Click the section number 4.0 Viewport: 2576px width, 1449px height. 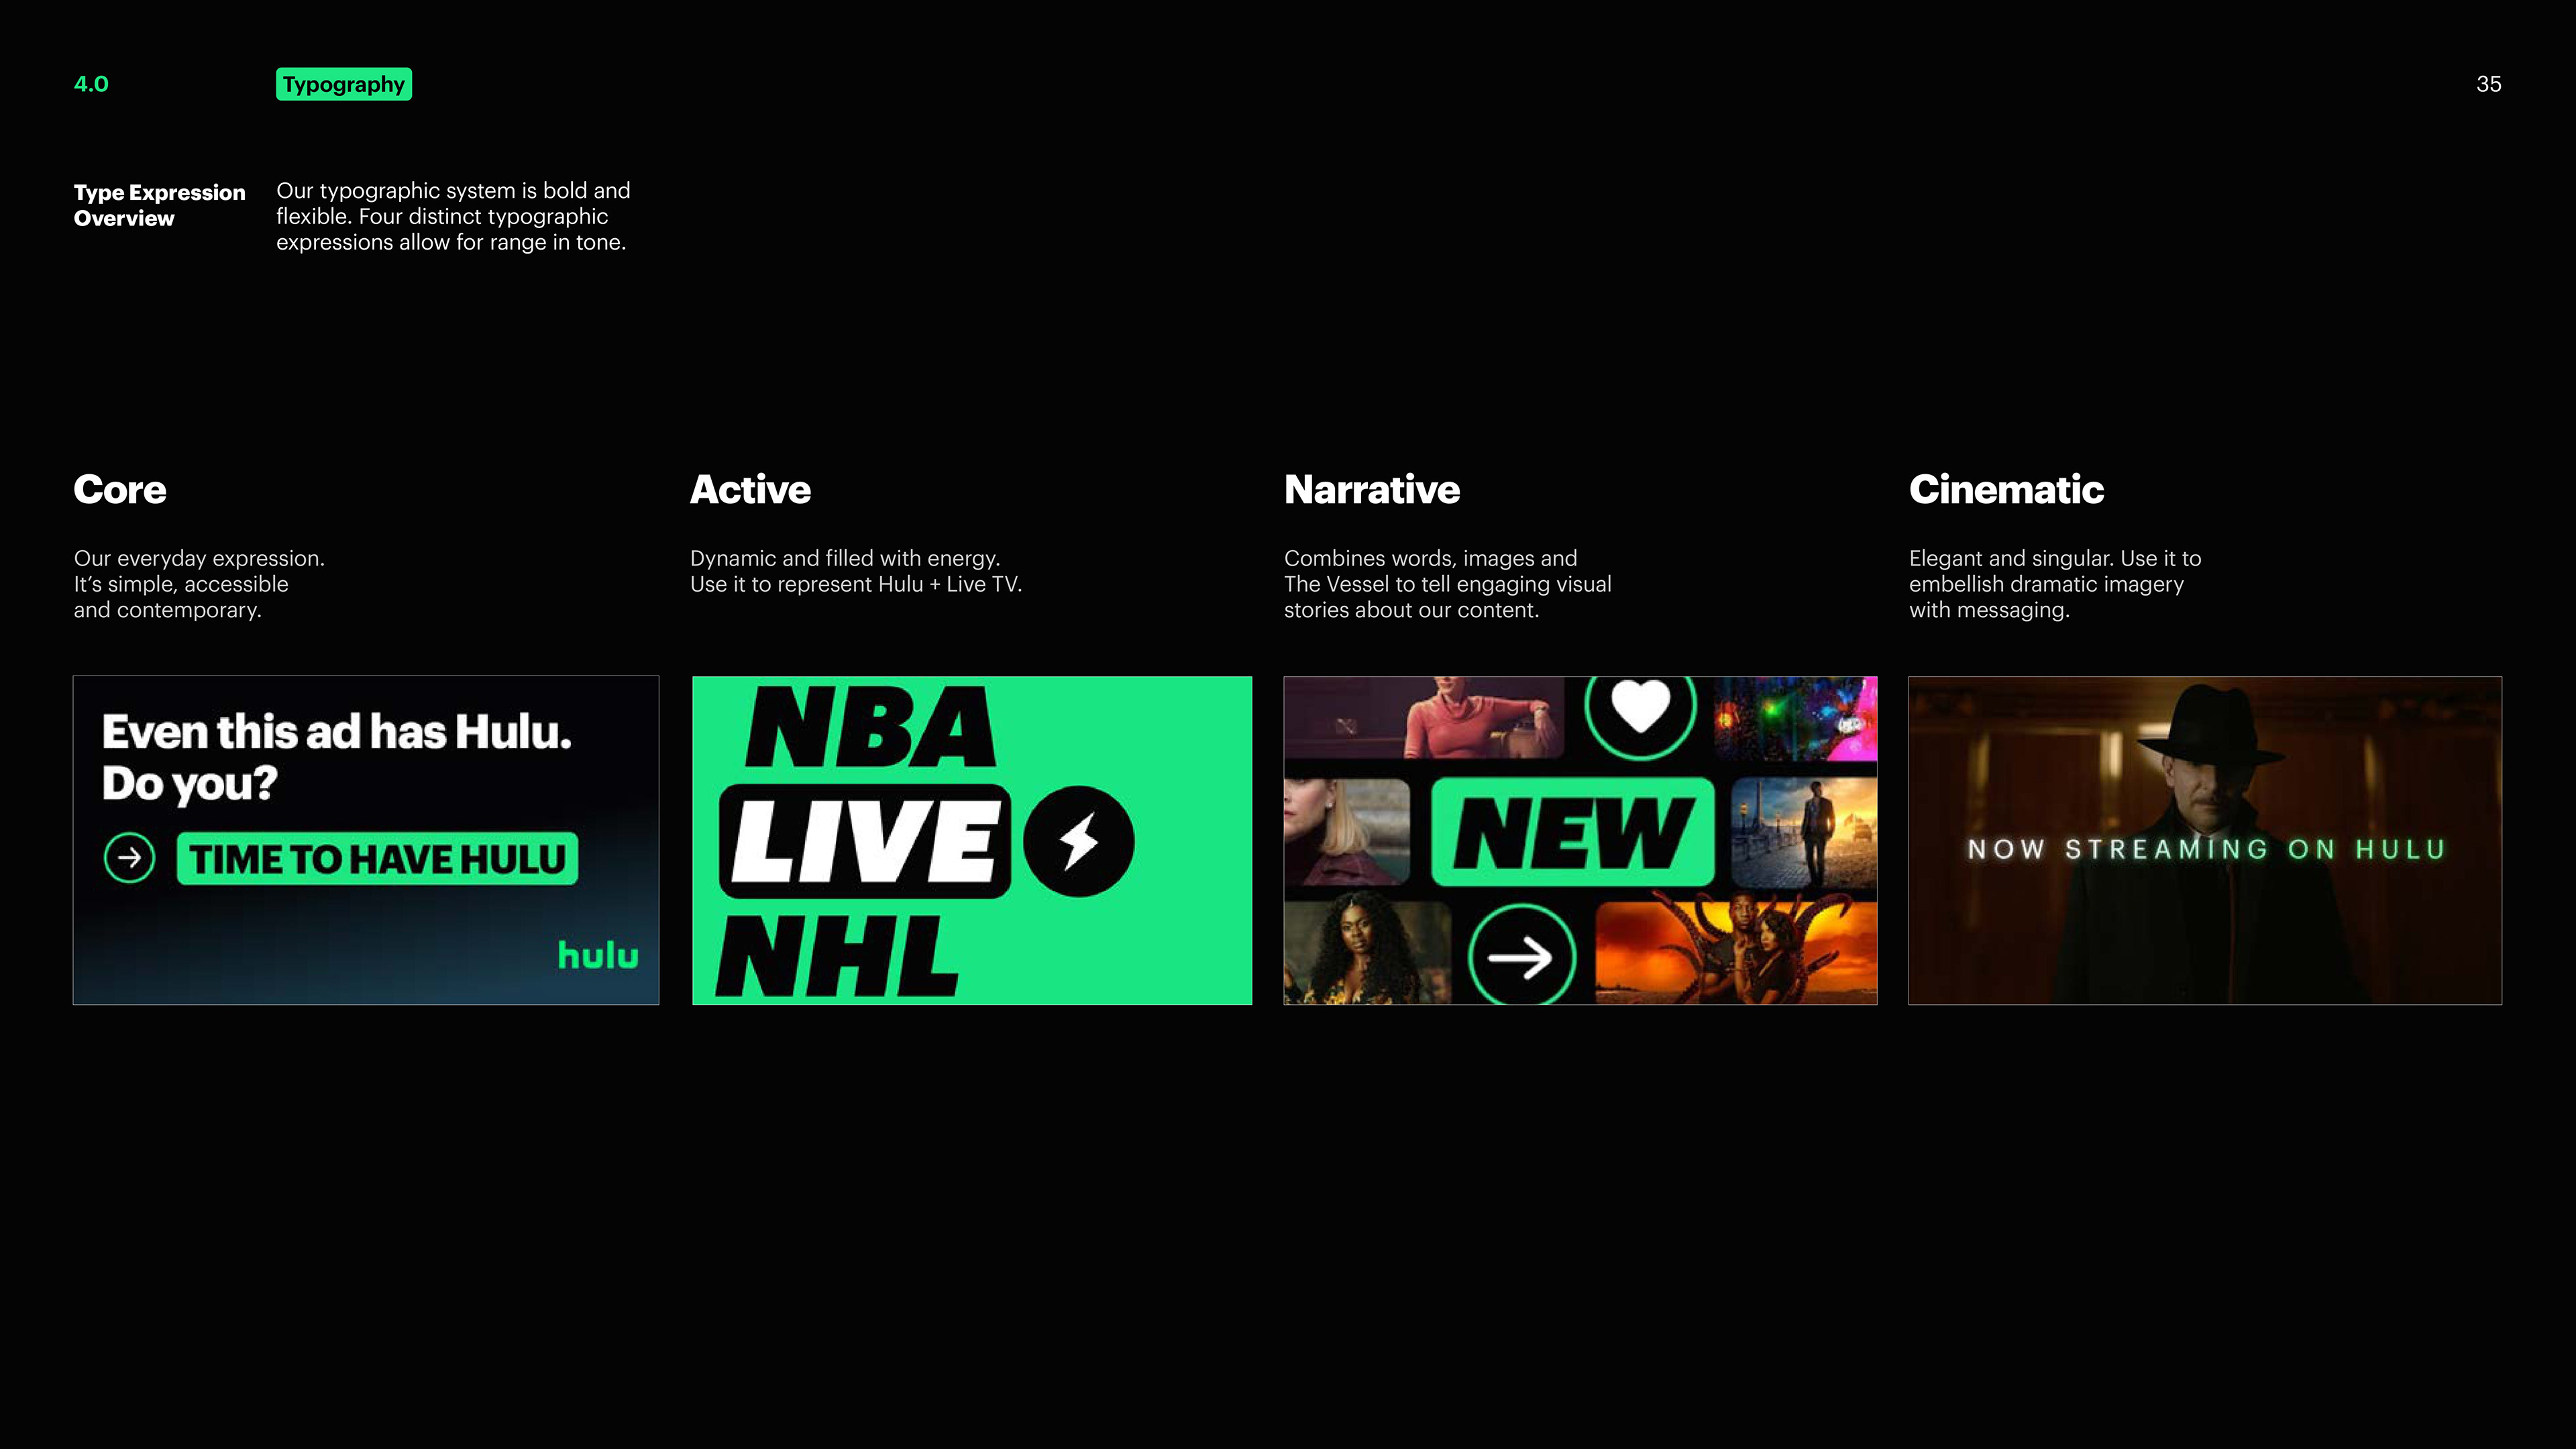point(91,84)
